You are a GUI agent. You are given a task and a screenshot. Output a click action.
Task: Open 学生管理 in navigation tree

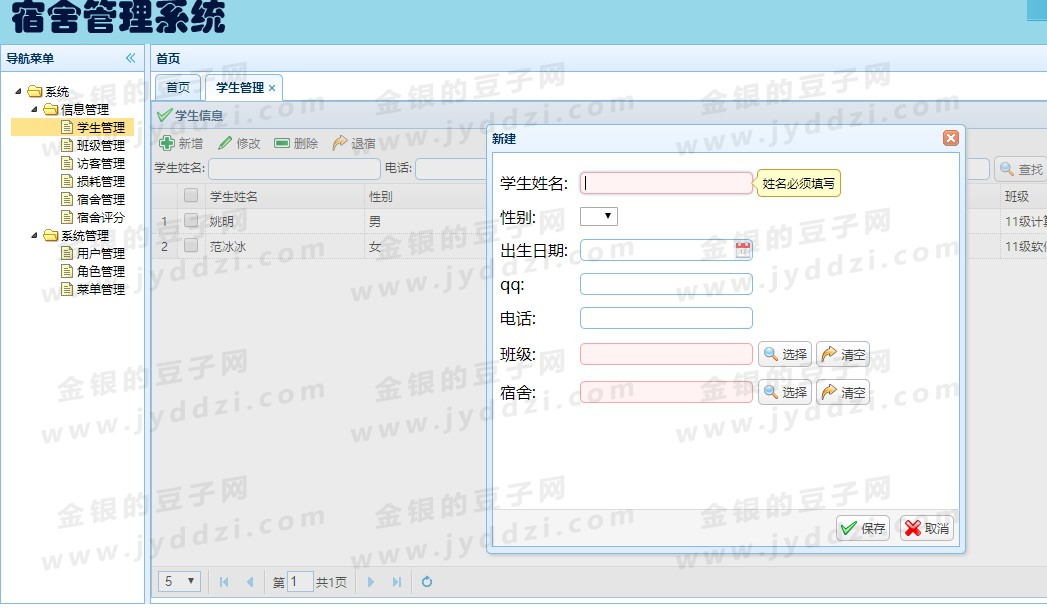tap(100, 127)
